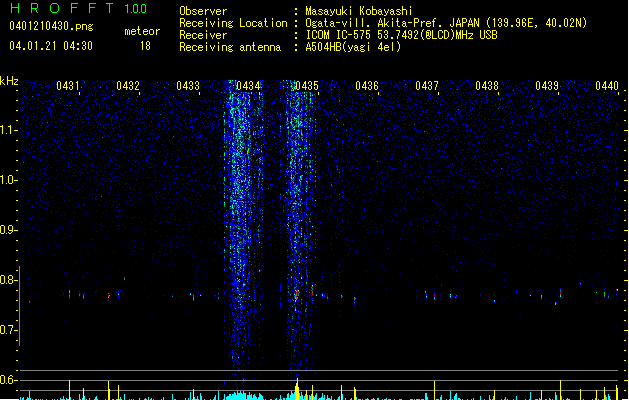This screenshot has width=629, height=400.
Task: Click the 0.6 kHz axis label
Action: tap(8, 380)
